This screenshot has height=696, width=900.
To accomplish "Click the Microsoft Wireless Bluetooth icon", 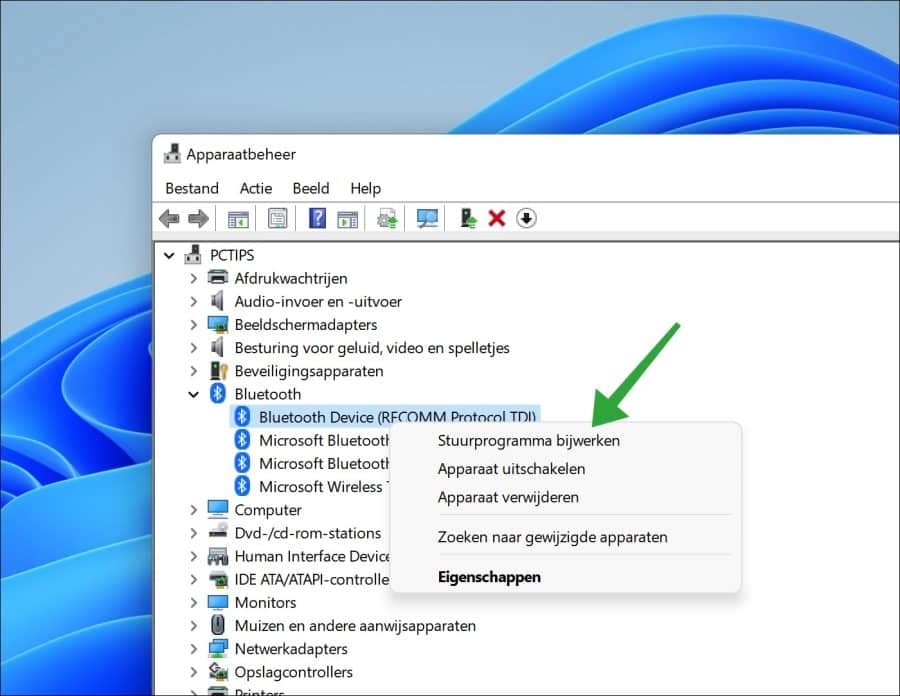I will coord(242,486).
